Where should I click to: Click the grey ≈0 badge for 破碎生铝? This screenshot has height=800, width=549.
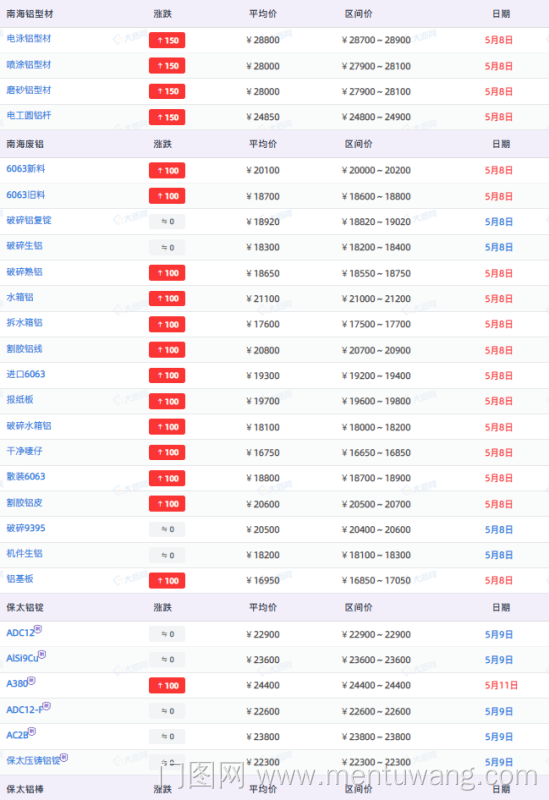point(167,247)
